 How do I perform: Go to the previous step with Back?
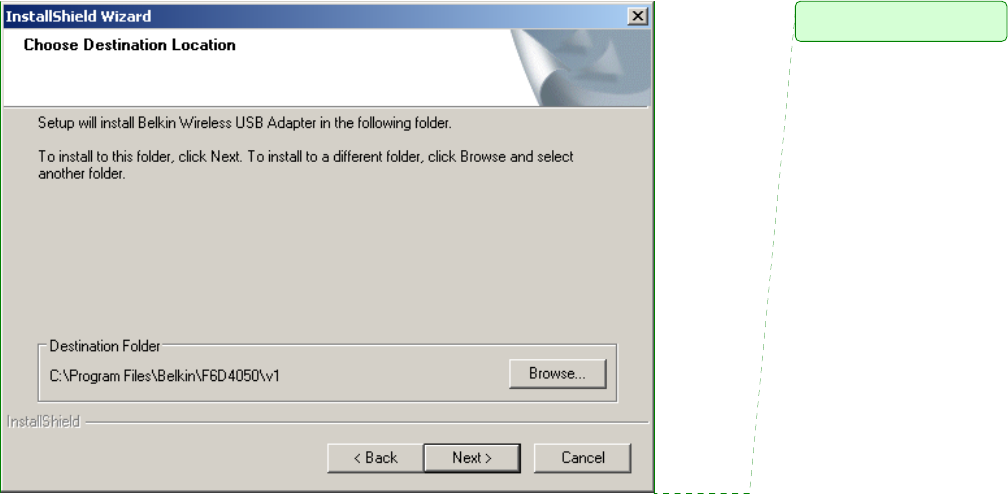pyautogui.click(x=375, y=458)
